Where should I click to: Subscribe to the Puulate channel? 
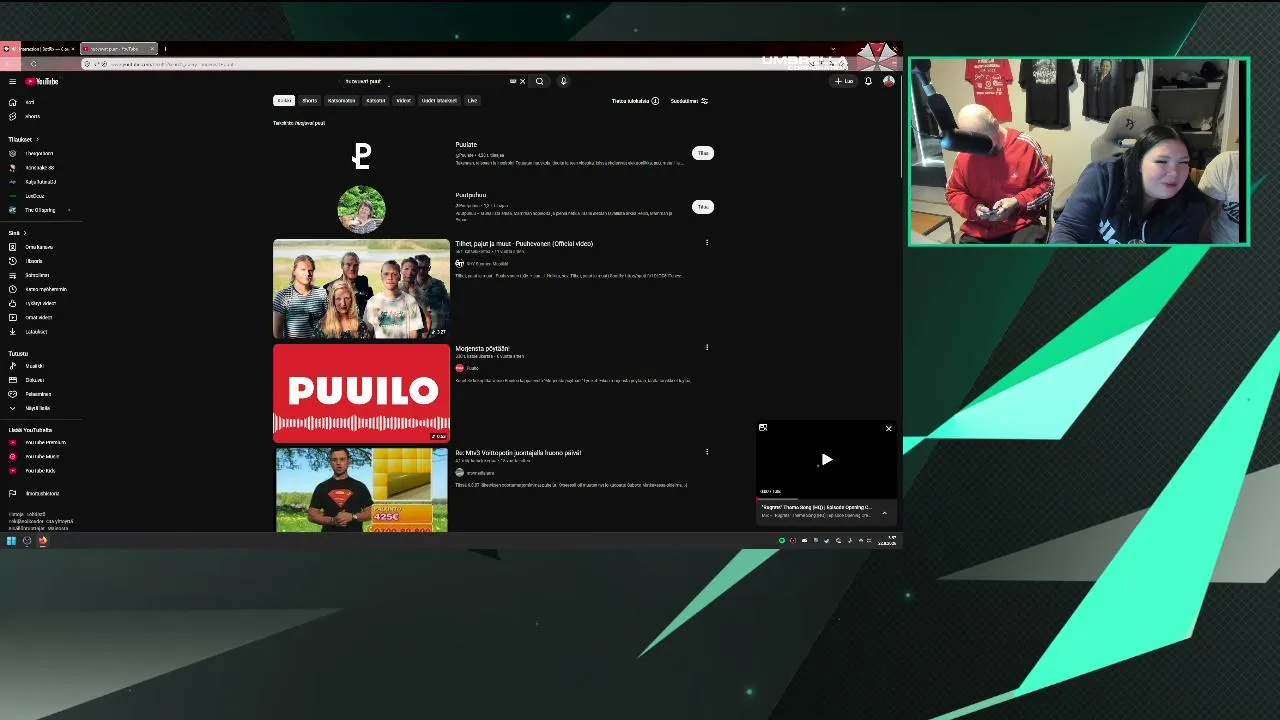pyautogui.click(x=703, y=153)
